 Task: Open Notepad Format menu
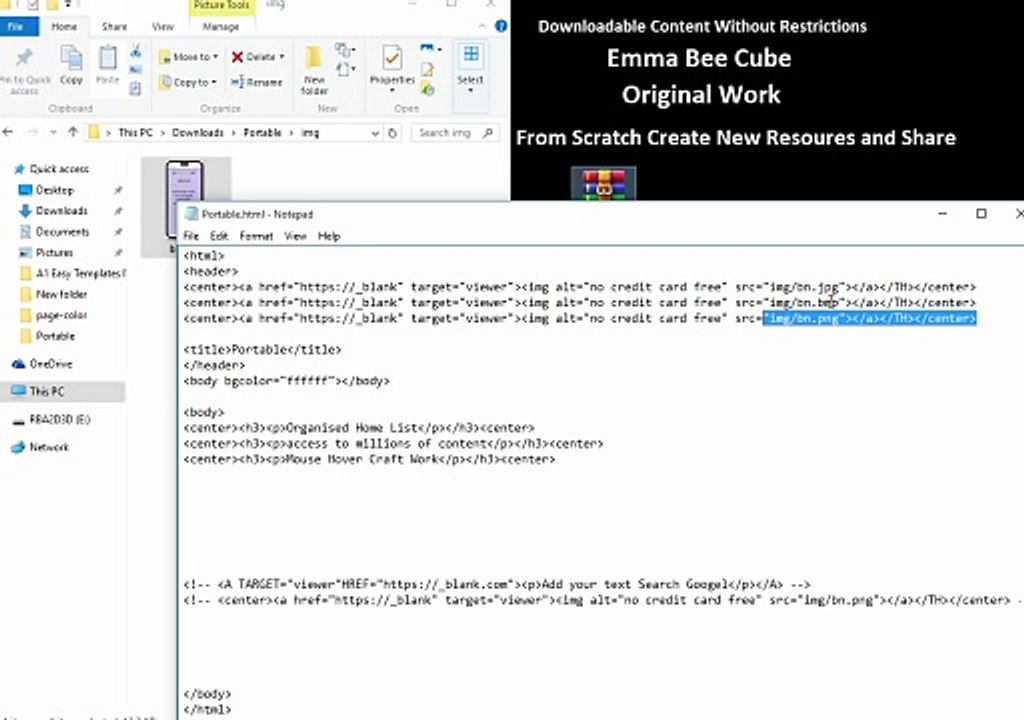point(256,237)
